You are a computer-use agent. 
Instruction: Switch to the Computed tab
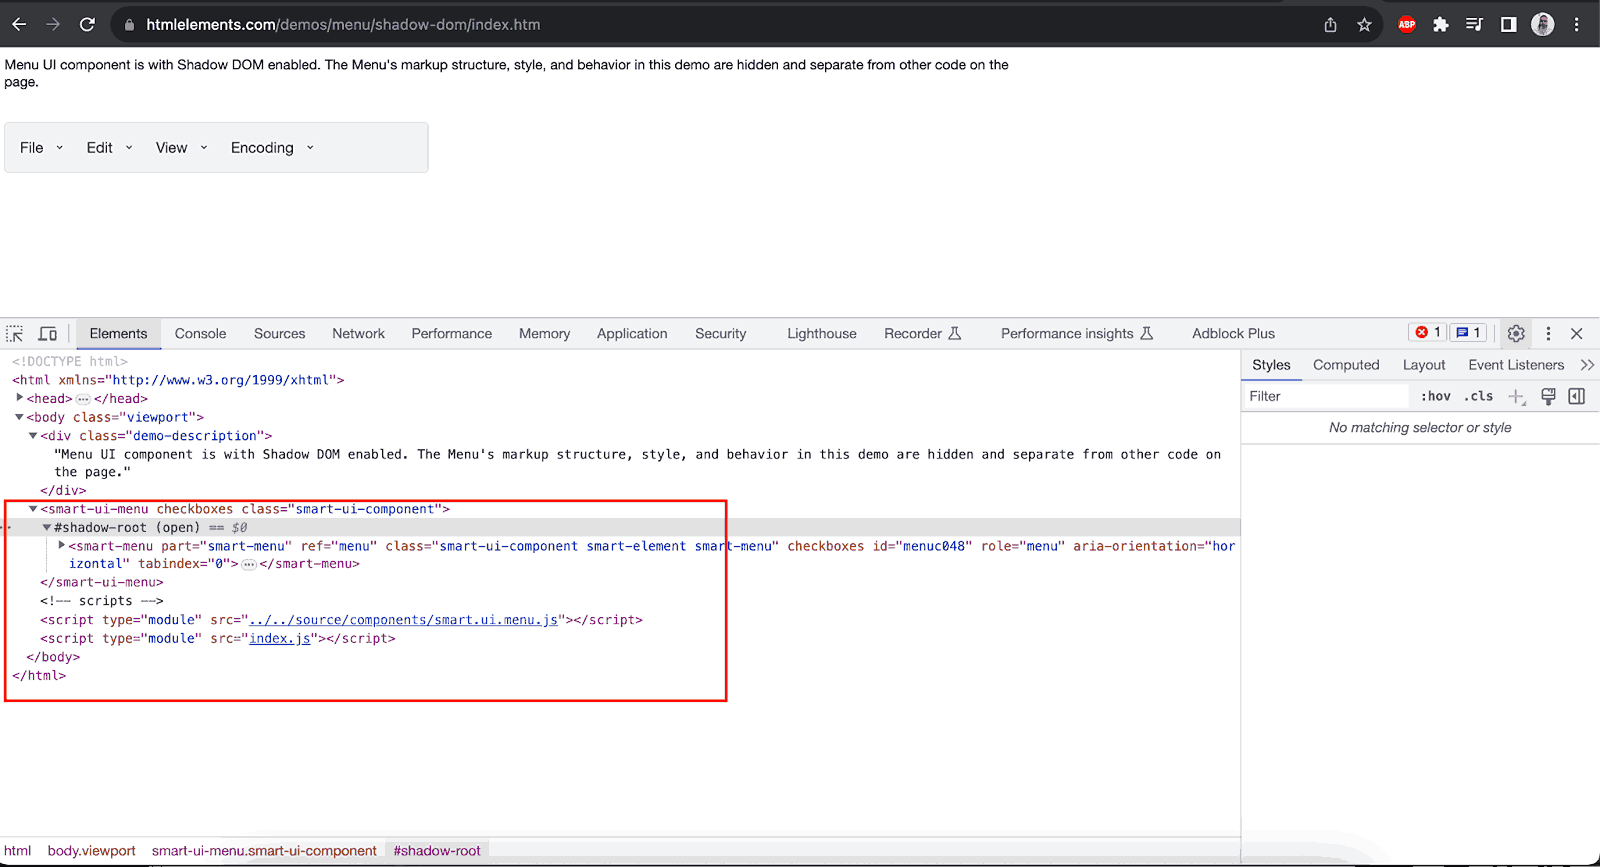tap(1345, 365)
